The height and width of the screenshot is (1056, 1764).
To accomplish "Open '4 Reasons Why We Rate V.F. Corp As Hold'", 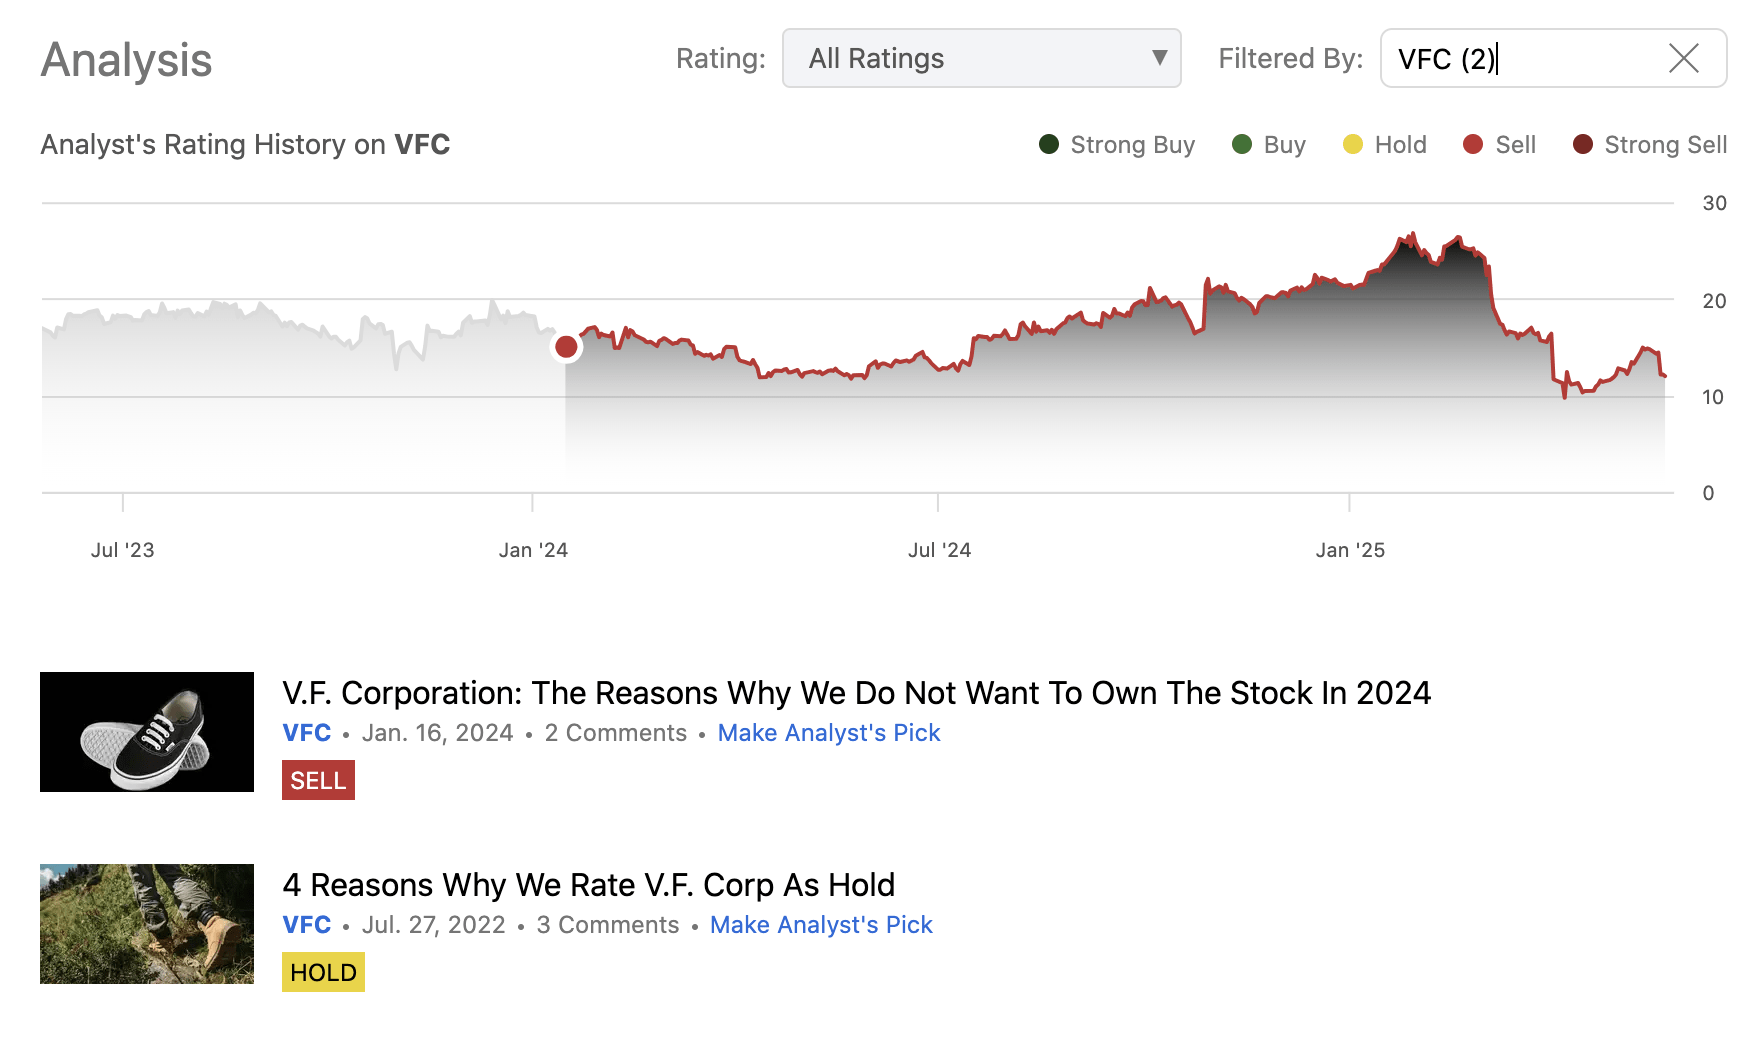I will coord(588,885).
